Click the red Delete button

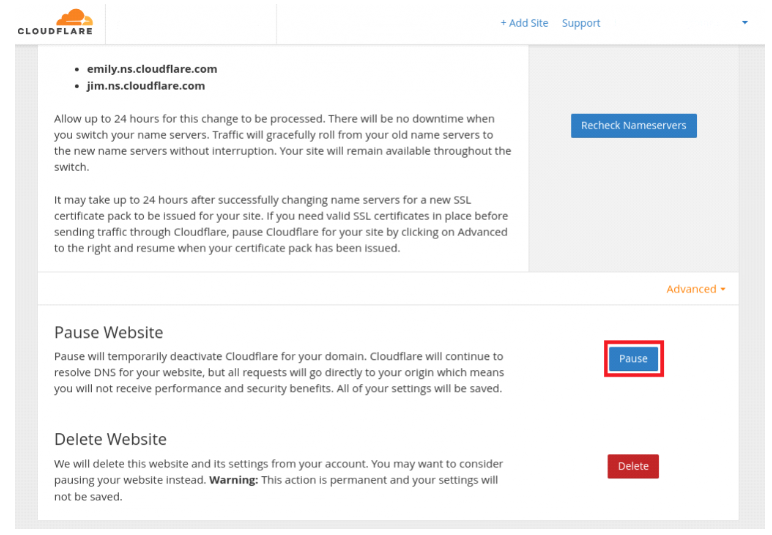(x=633, y=466)
